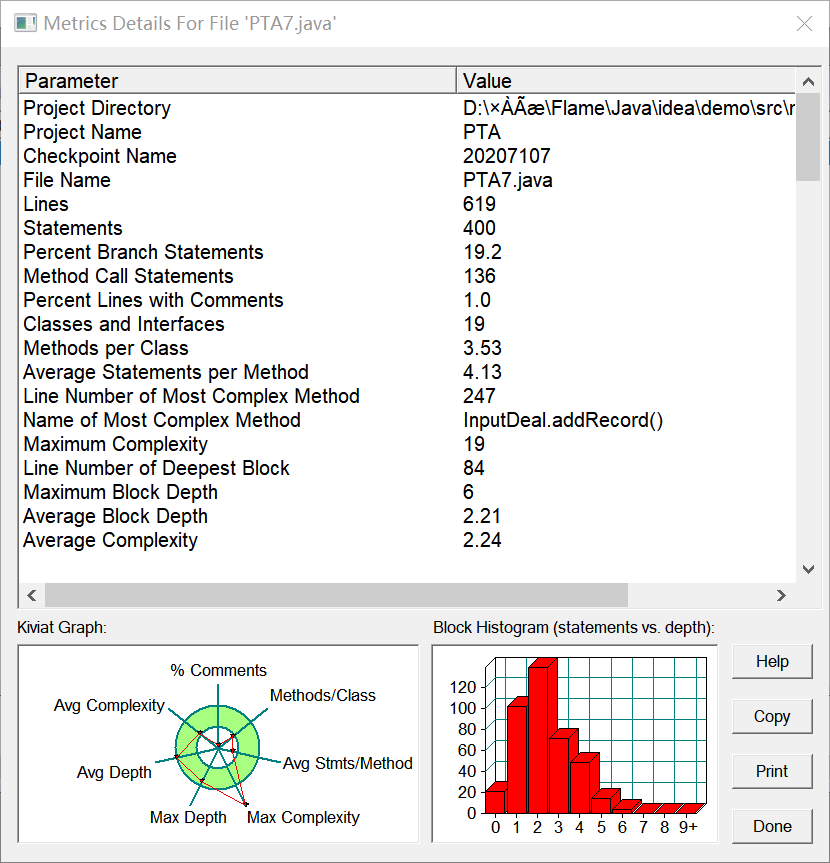Click the Average Complexity value 2.24
Viewport: 830px width, 863px height.
tap(482, 540)
